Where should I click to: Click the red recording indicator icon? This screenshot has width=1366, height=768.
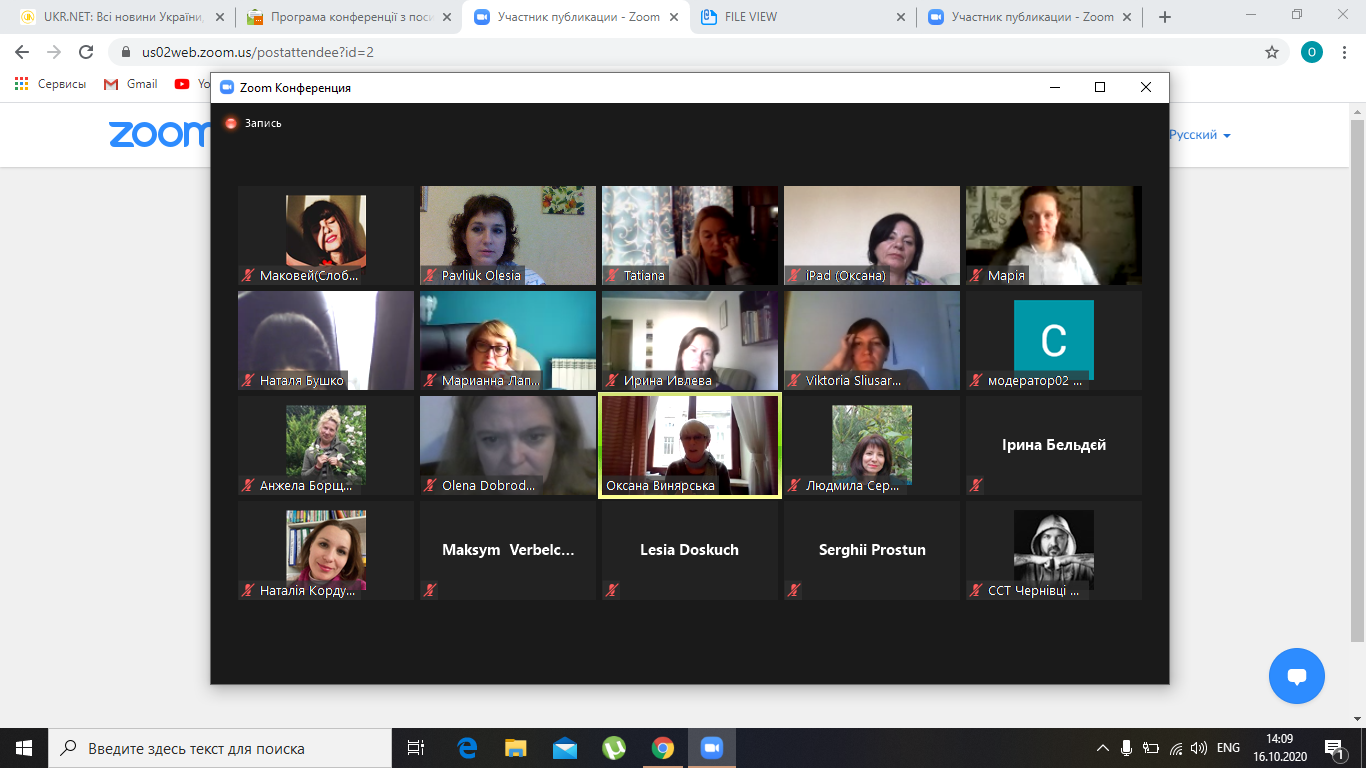231,123
